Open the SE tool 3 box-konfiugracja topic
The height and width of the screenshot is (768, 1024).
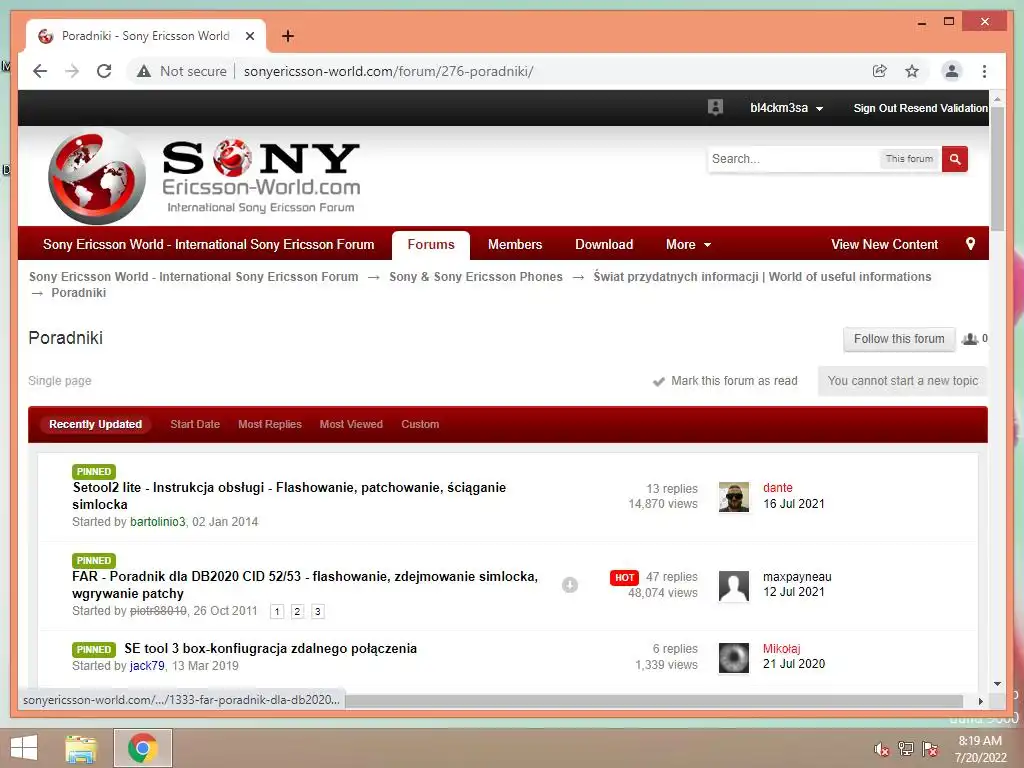[270, 648]
